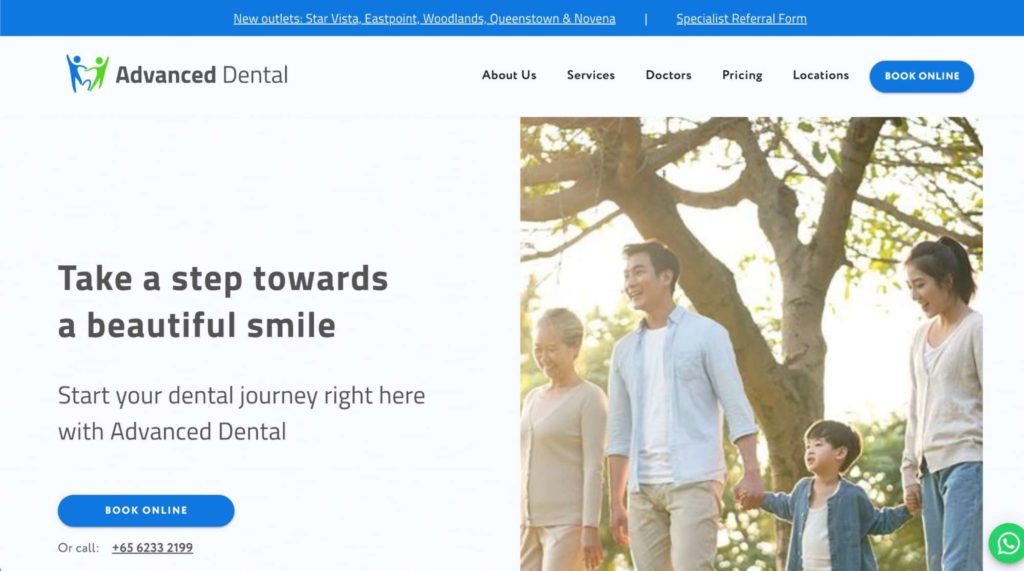Select heading 'Take a step towards'

point(223,279)
